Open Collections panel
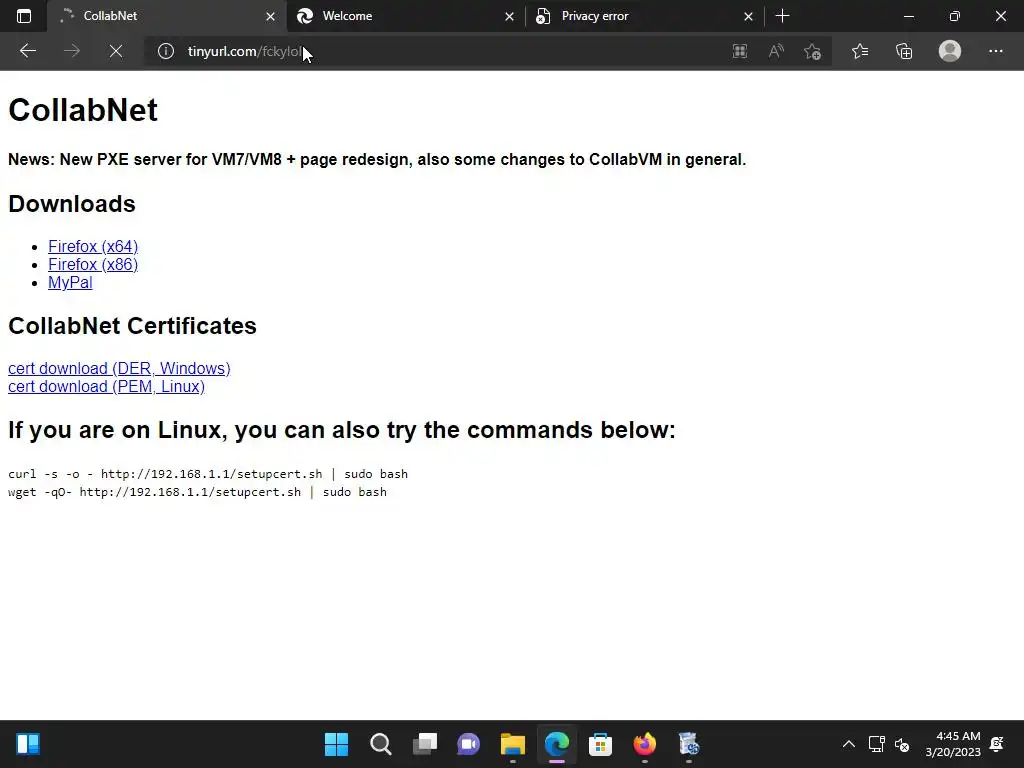Screen dimensions: 1024x768 [904, 51]
